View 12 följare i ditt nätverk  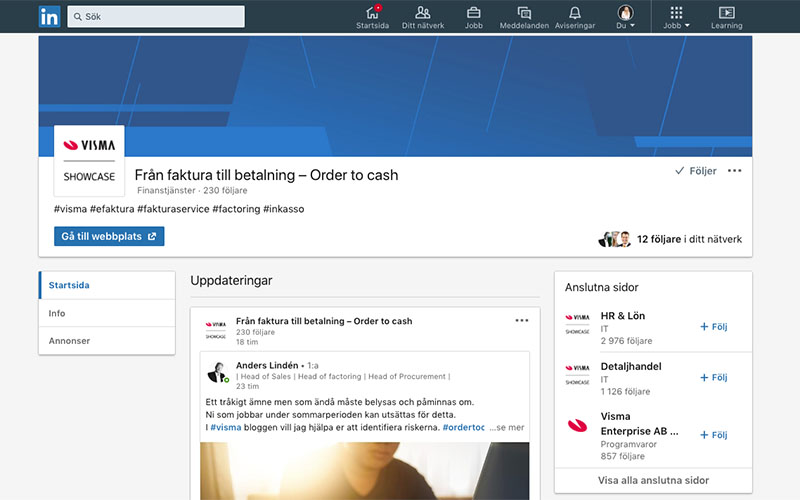click(x=689, y=239)
